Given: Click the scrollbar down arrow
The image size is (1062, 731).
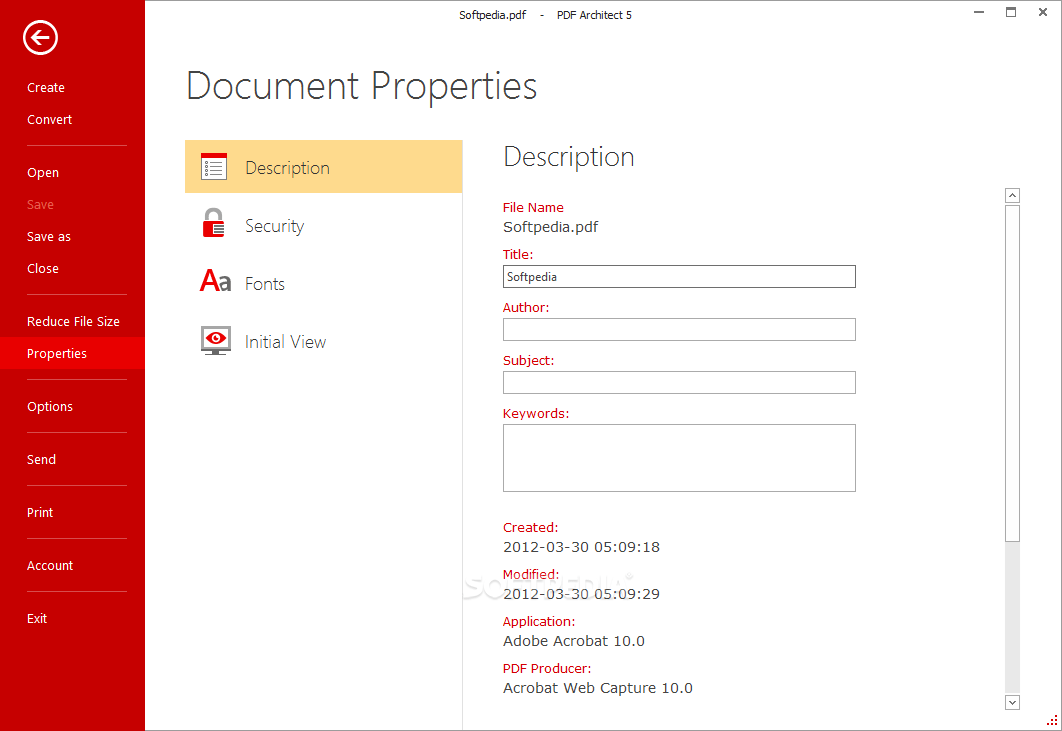Looking at the screenshot, I should click(x=1012, y=702).
